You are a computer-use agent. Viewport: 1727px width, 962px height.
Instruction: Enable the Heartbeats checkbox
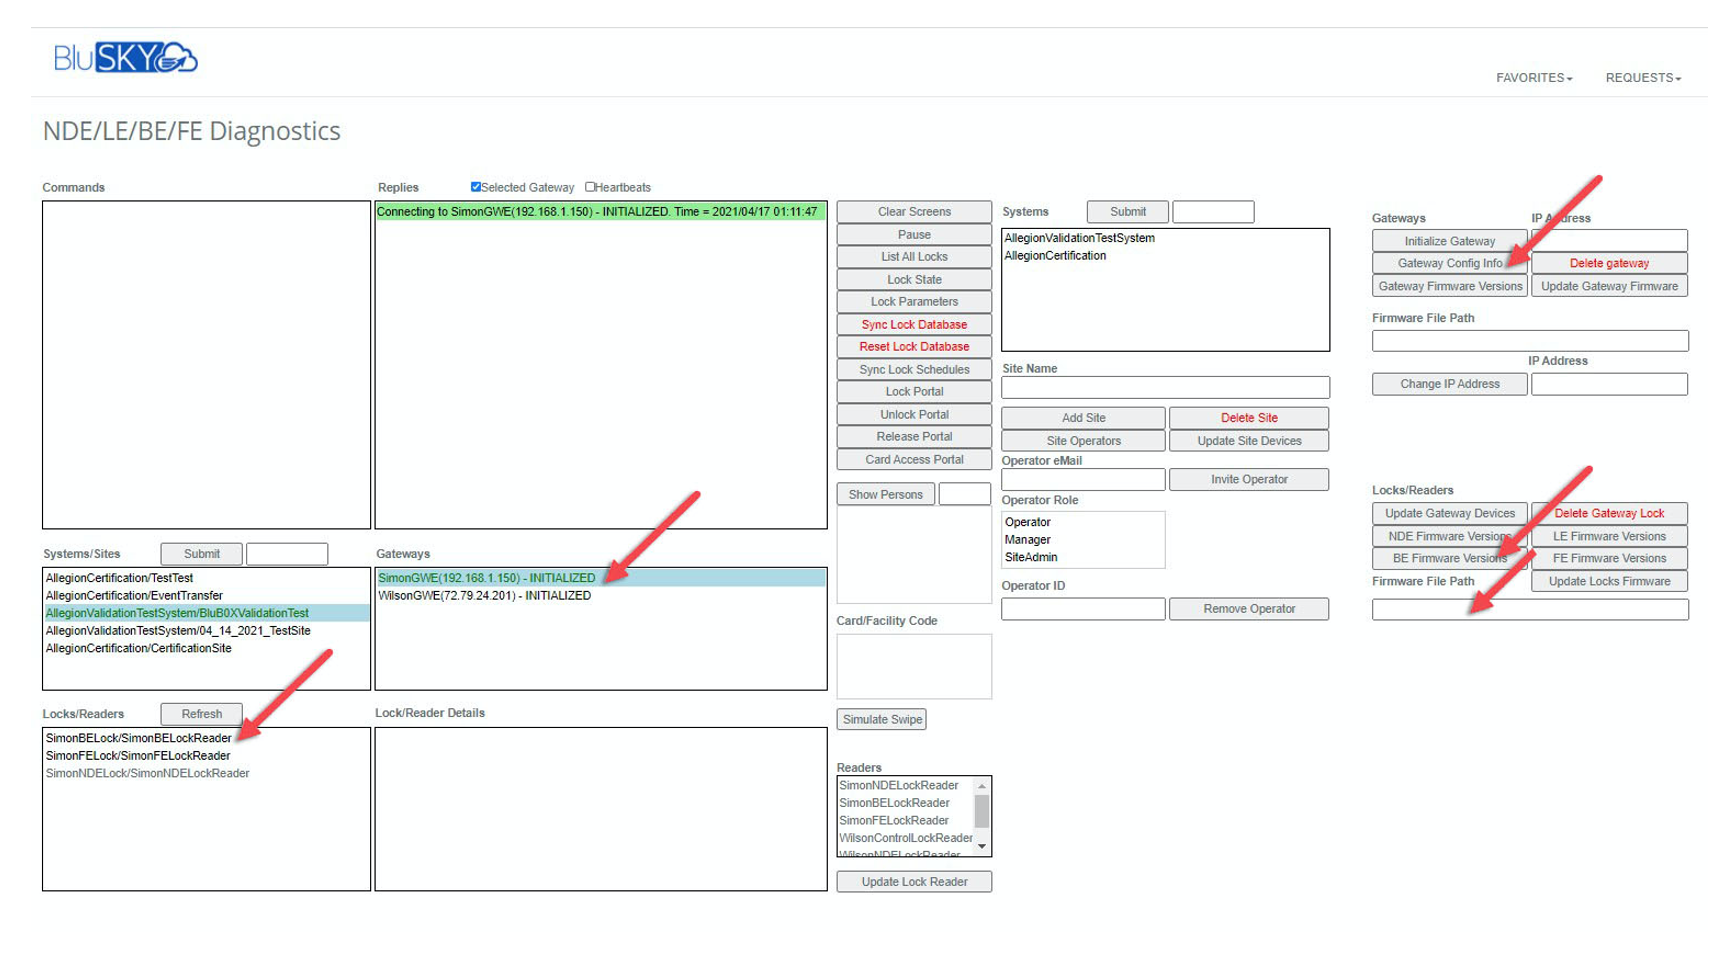590,187
